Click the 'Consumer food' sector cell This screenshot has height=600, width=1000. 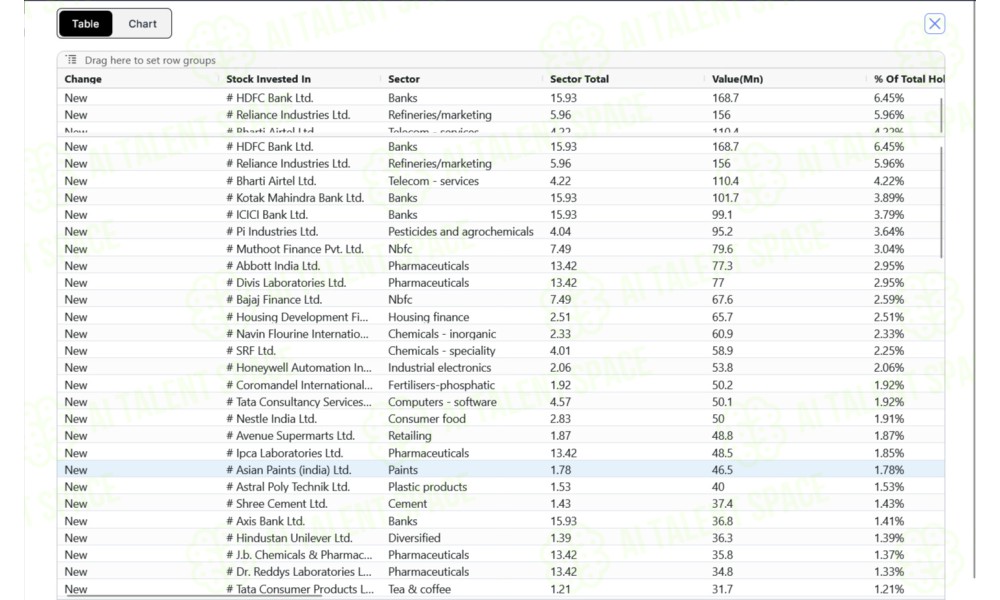pos(427,419)
